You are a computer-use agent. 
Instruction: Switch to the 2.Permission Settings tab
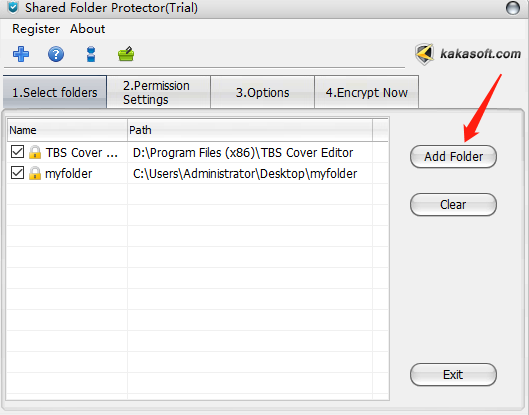click(159, 92)
